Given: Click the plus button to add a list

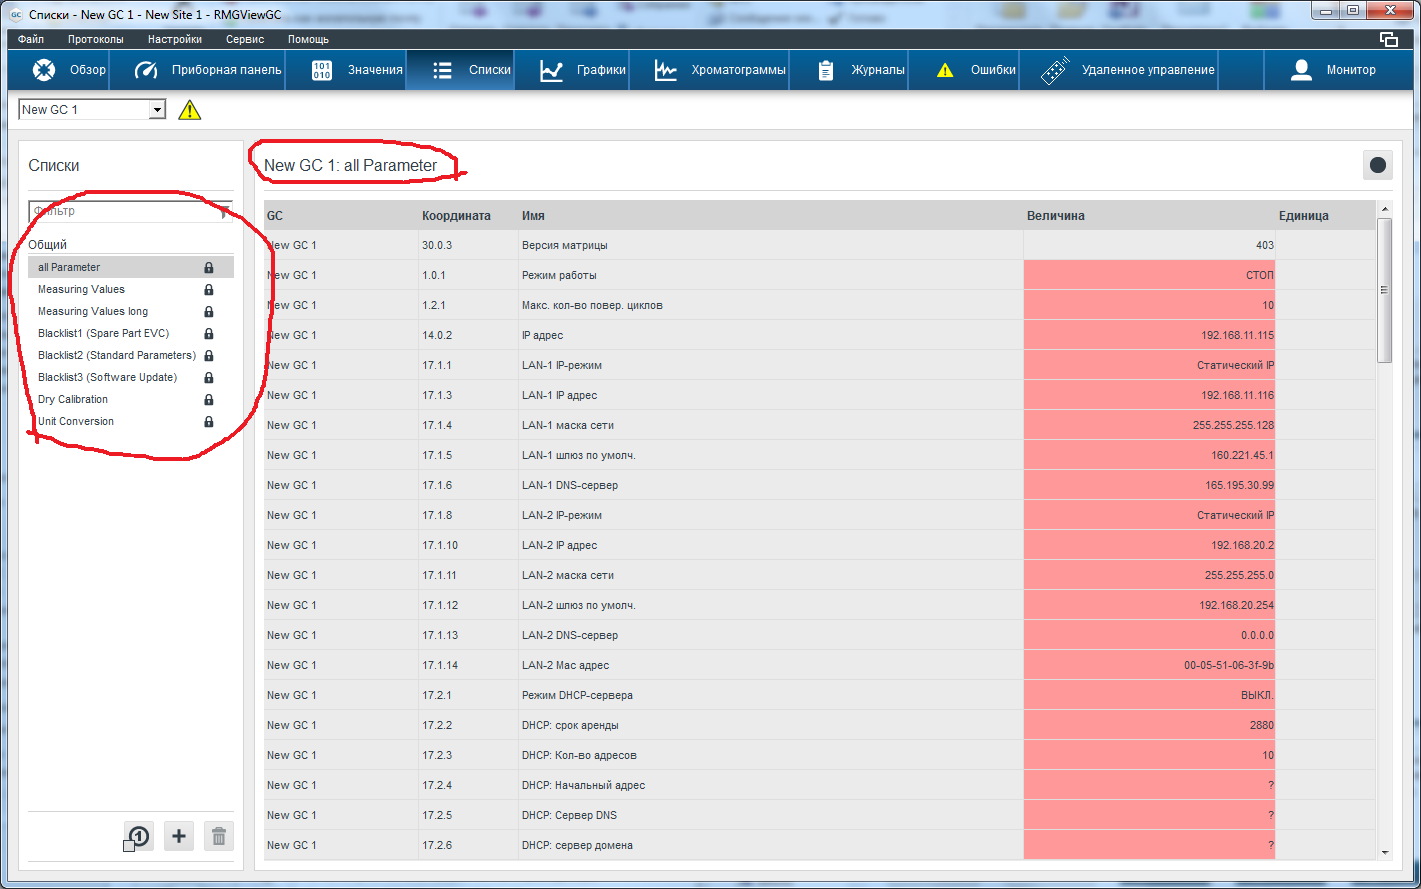Looking at the screenshot, I should 179,836.
